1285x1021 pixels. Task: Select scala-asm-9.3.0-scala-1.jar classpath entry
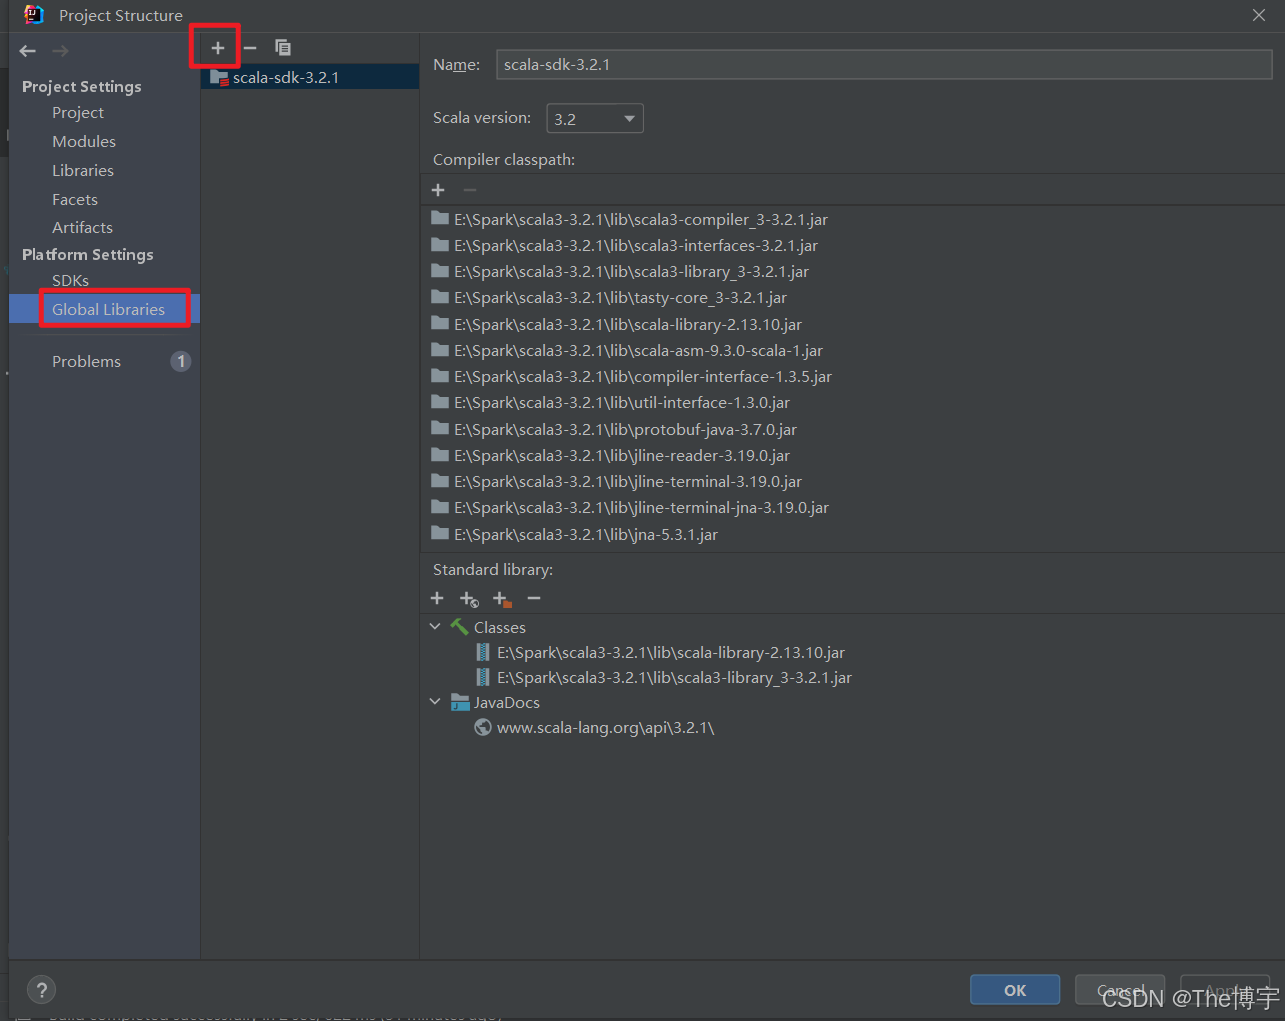638,351
